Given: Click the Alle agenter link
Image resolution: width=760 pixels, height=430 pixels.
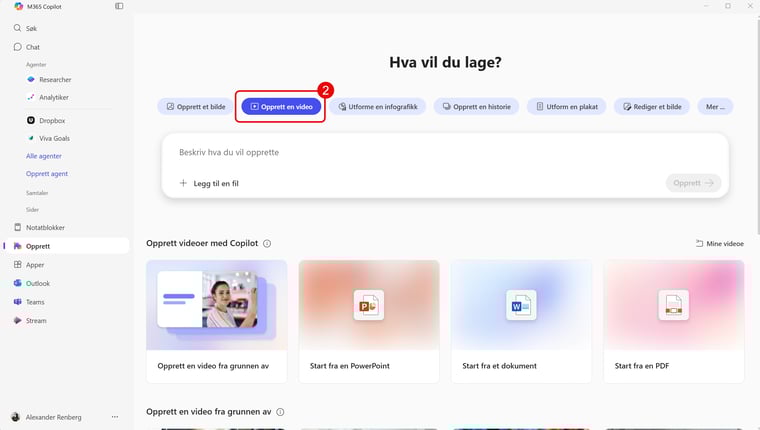Looking at the screenshot, I should coord(44,156).
